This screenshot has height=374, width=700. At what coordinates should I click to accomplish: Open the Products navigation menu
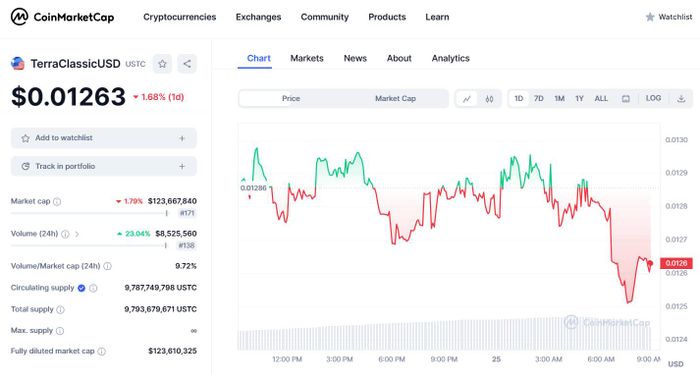point(387,17)
